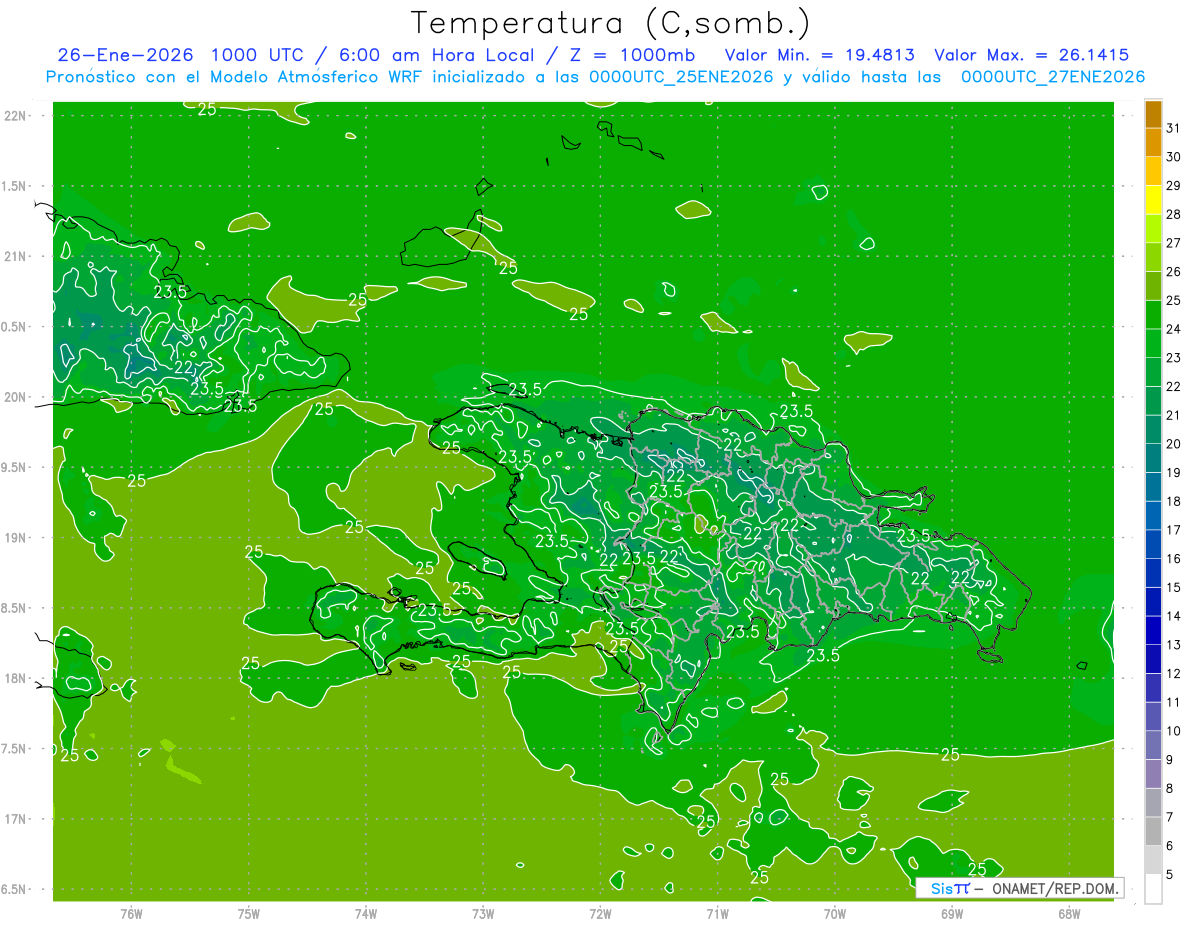Image resolution: width=1200 pixels, height=927 pixels.
Task: Click the '73W' longitude axis label
Action: point(483,914)
